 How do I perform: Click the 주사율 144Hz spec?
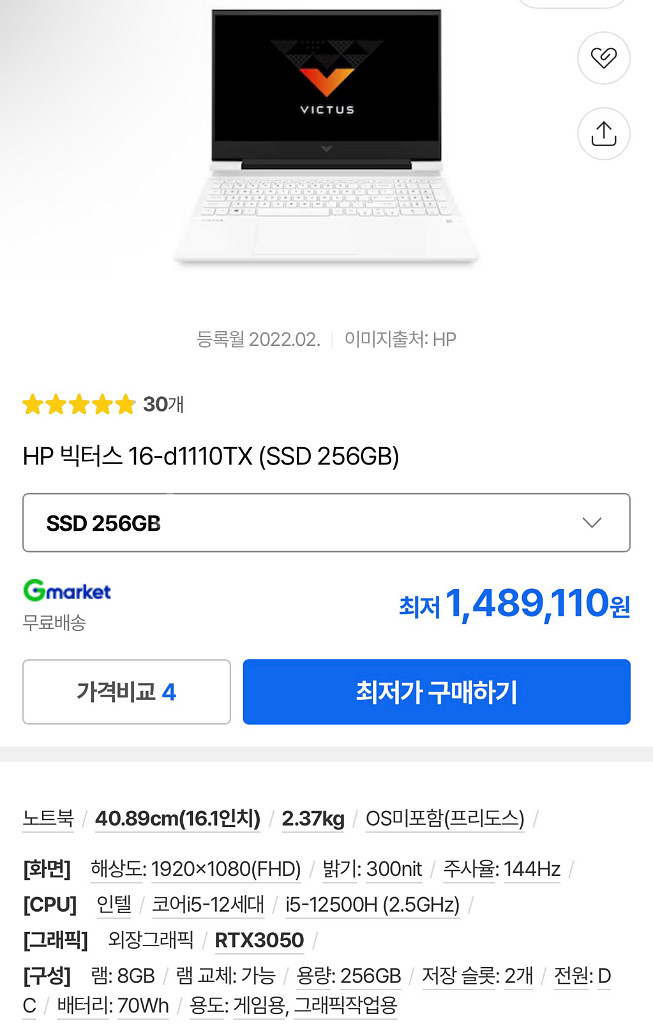pyautogui.click(x=498, y=869)
